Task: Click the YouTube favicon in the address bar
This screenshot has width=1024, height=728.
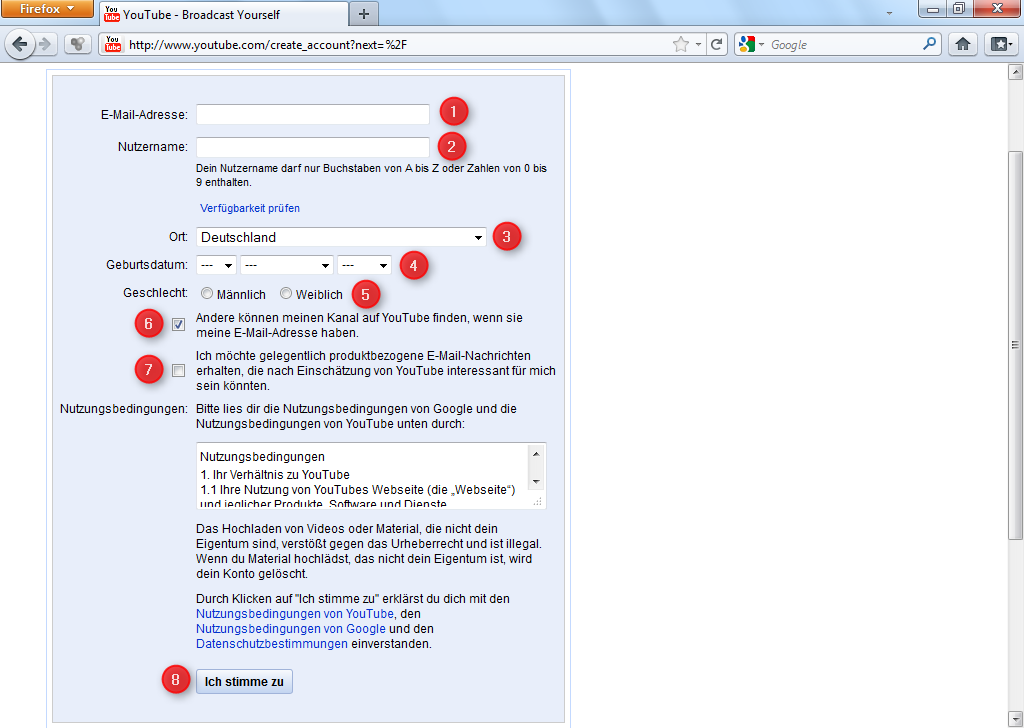Action: (112, 44)
